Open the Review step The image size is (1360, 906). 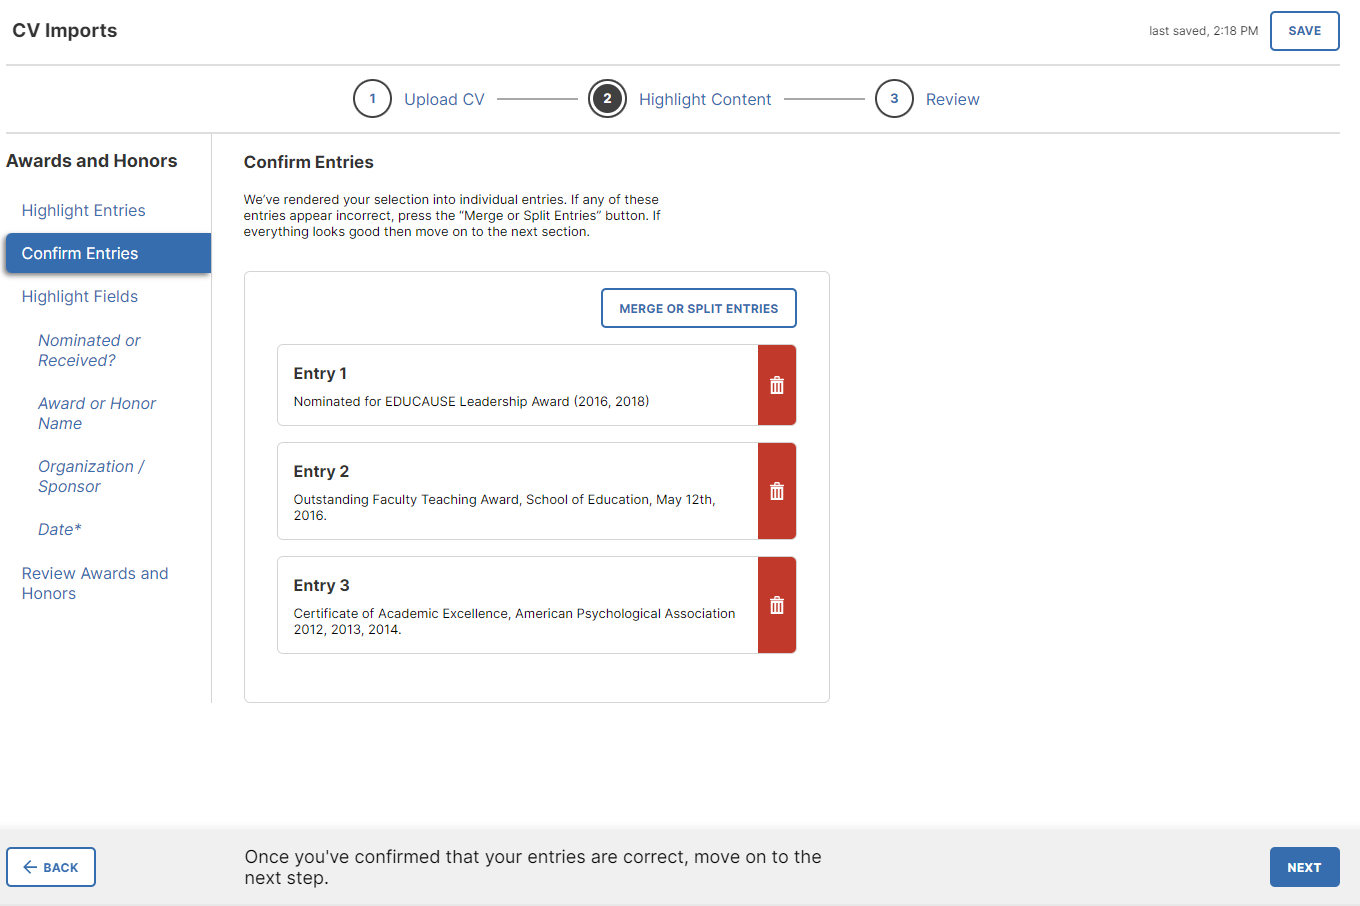tap(952, 99)
